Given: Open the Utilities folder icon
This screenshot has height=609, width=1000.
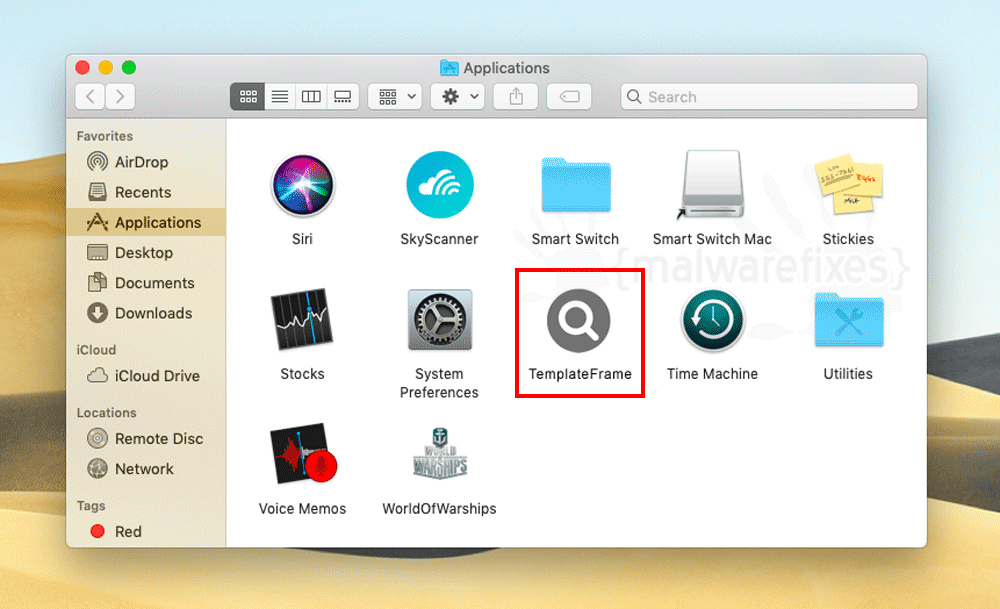Looking at the screenshot, I should pyautogui.click(x=848, y=319).
